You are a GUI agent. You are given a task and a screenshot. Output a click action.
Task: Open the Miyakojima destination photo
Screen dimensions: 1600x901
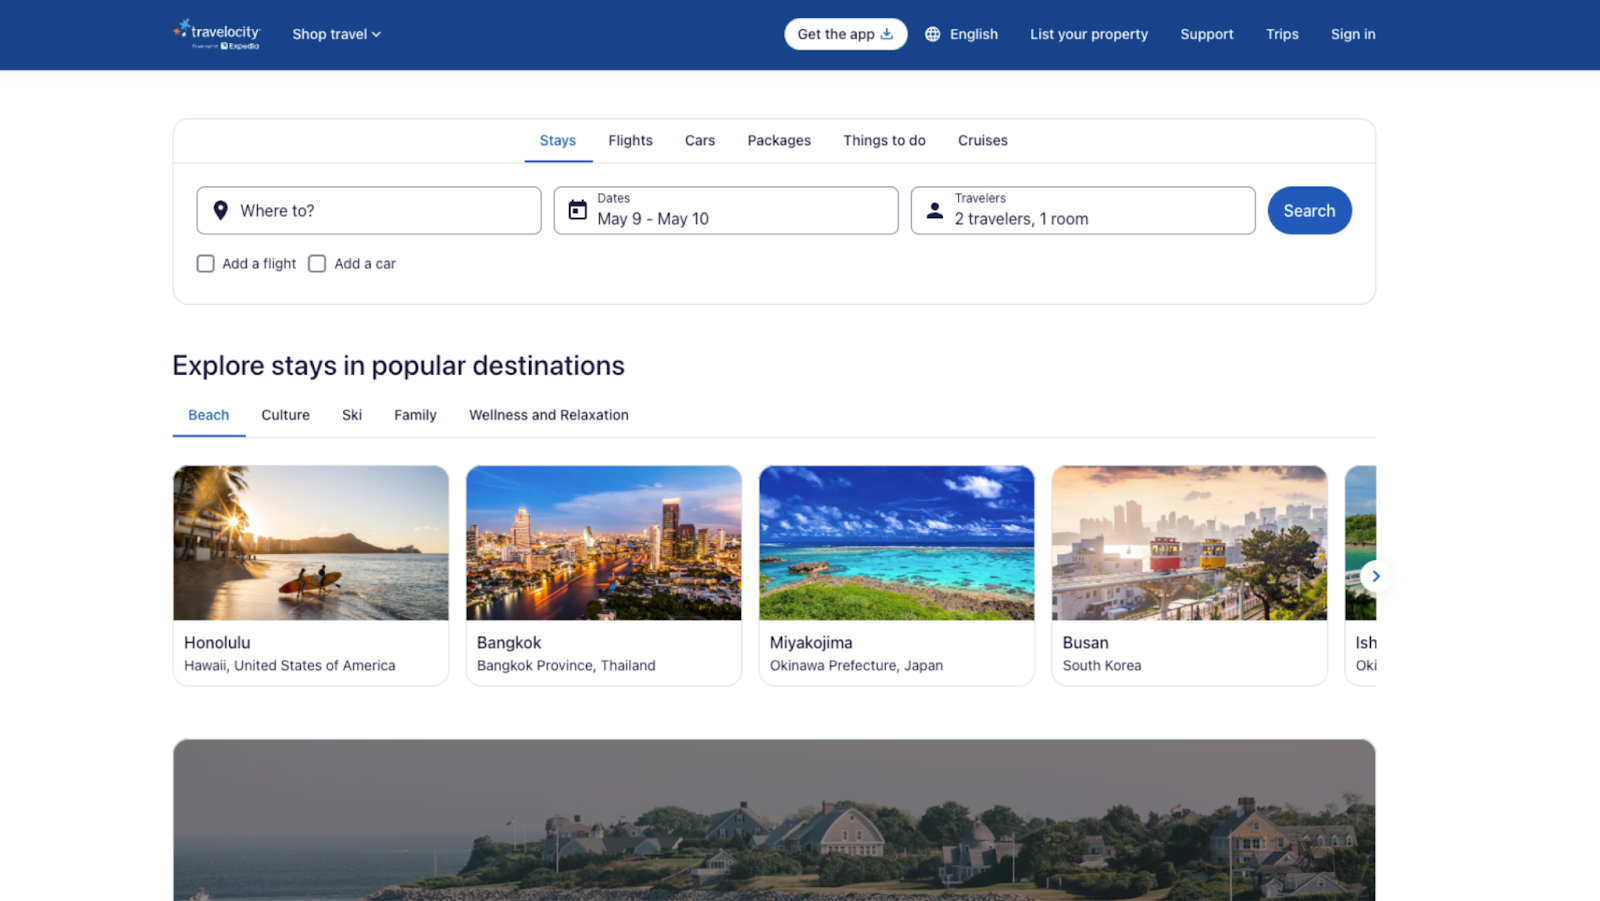897,543
